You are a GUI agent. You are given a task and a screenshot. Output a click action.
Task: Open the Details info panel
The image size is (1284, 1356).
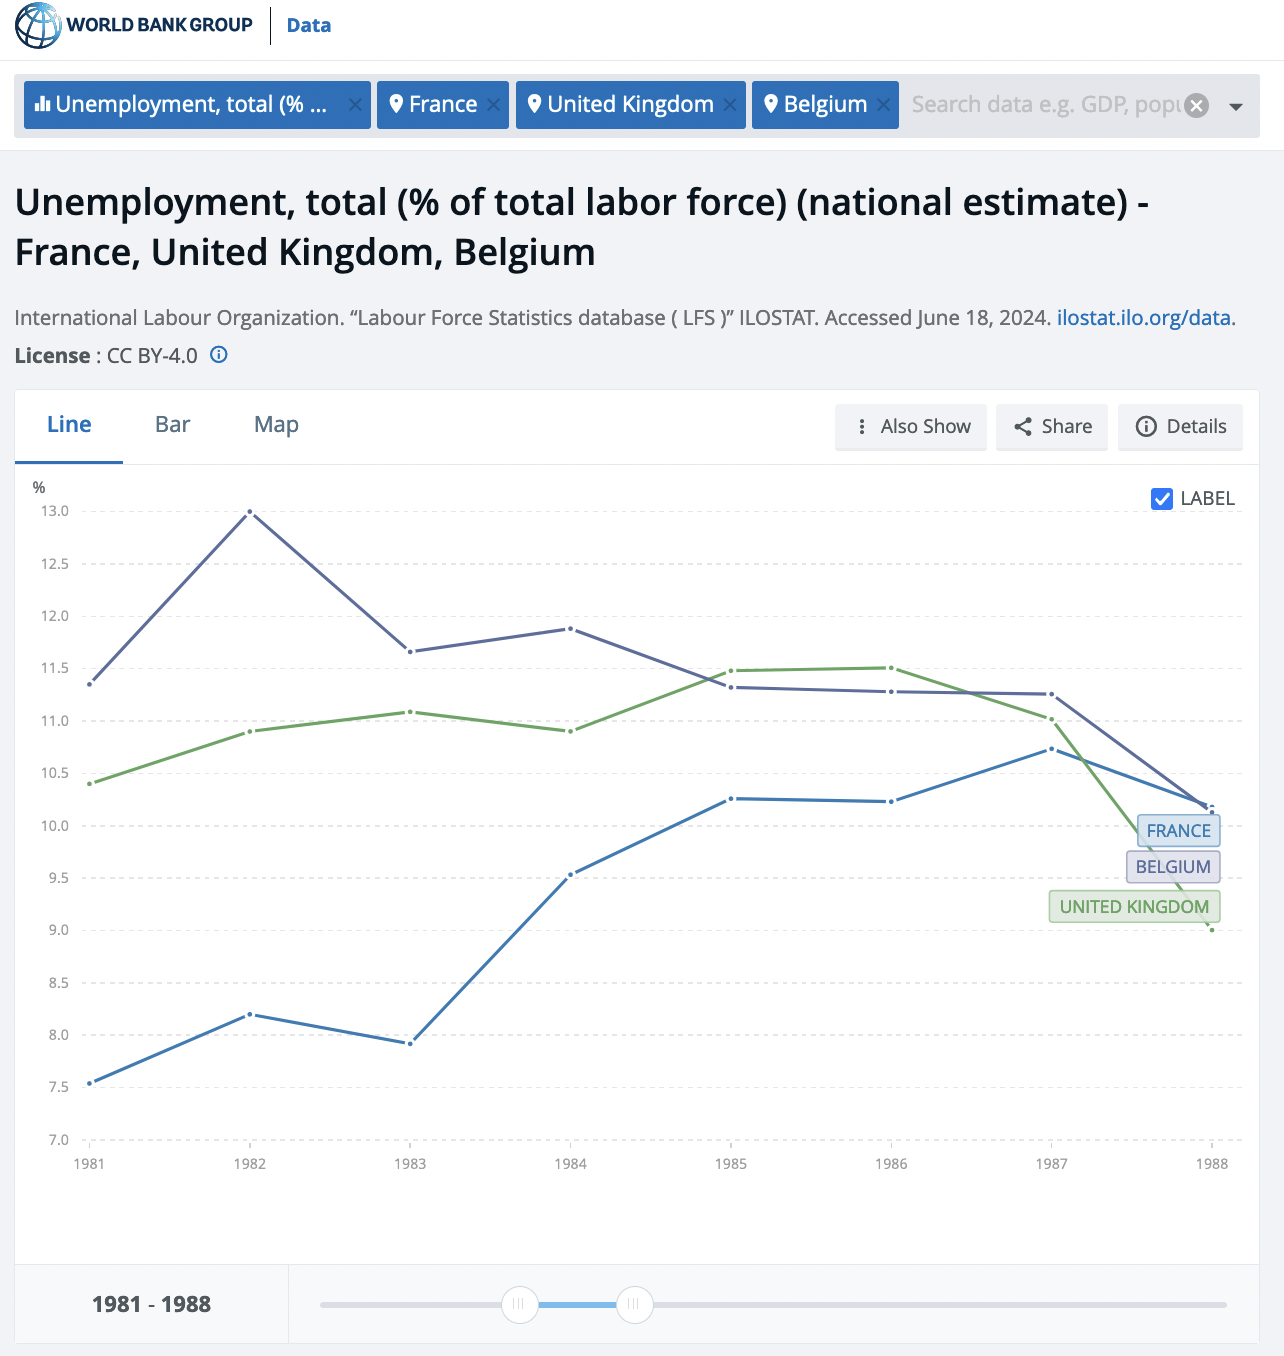point(1180,427)
